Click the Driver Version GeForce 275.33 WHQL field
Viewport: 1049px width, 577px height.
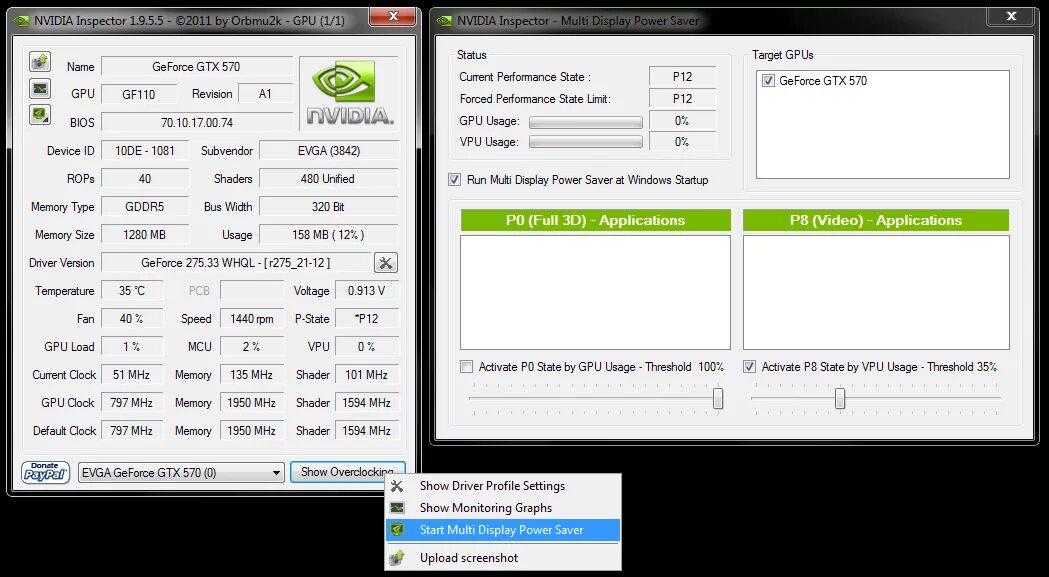[236, 263]
